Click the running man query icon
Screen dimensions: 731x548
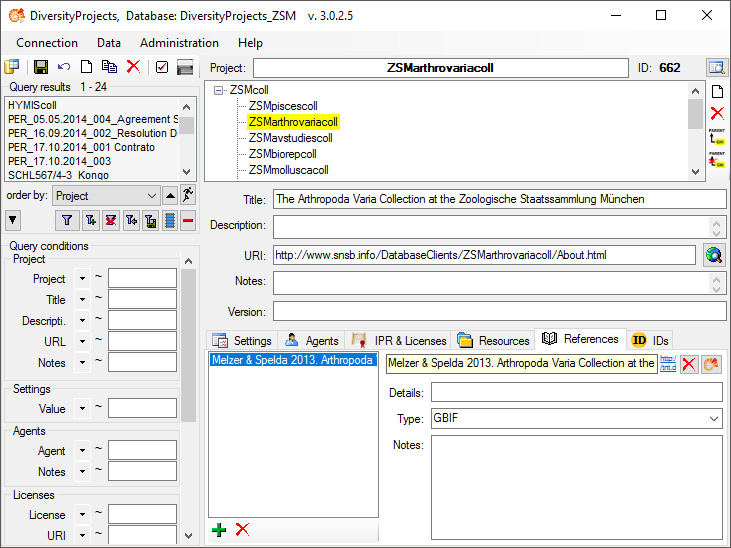coord(188,195)
